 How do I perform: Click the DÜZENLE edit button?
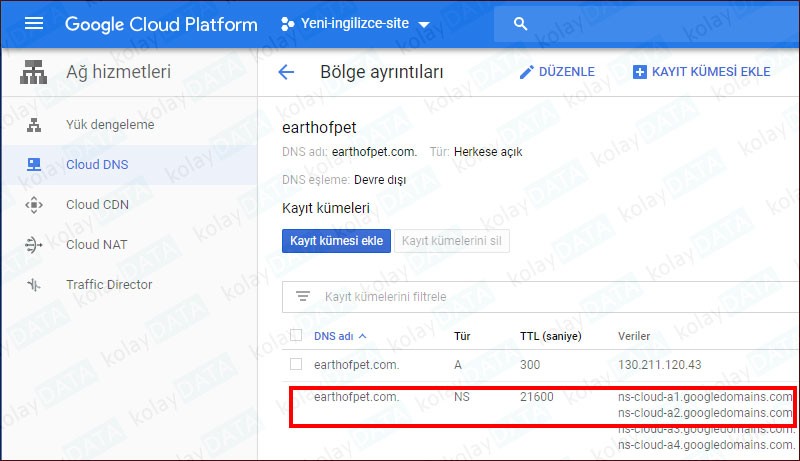(x=557, y=72)
